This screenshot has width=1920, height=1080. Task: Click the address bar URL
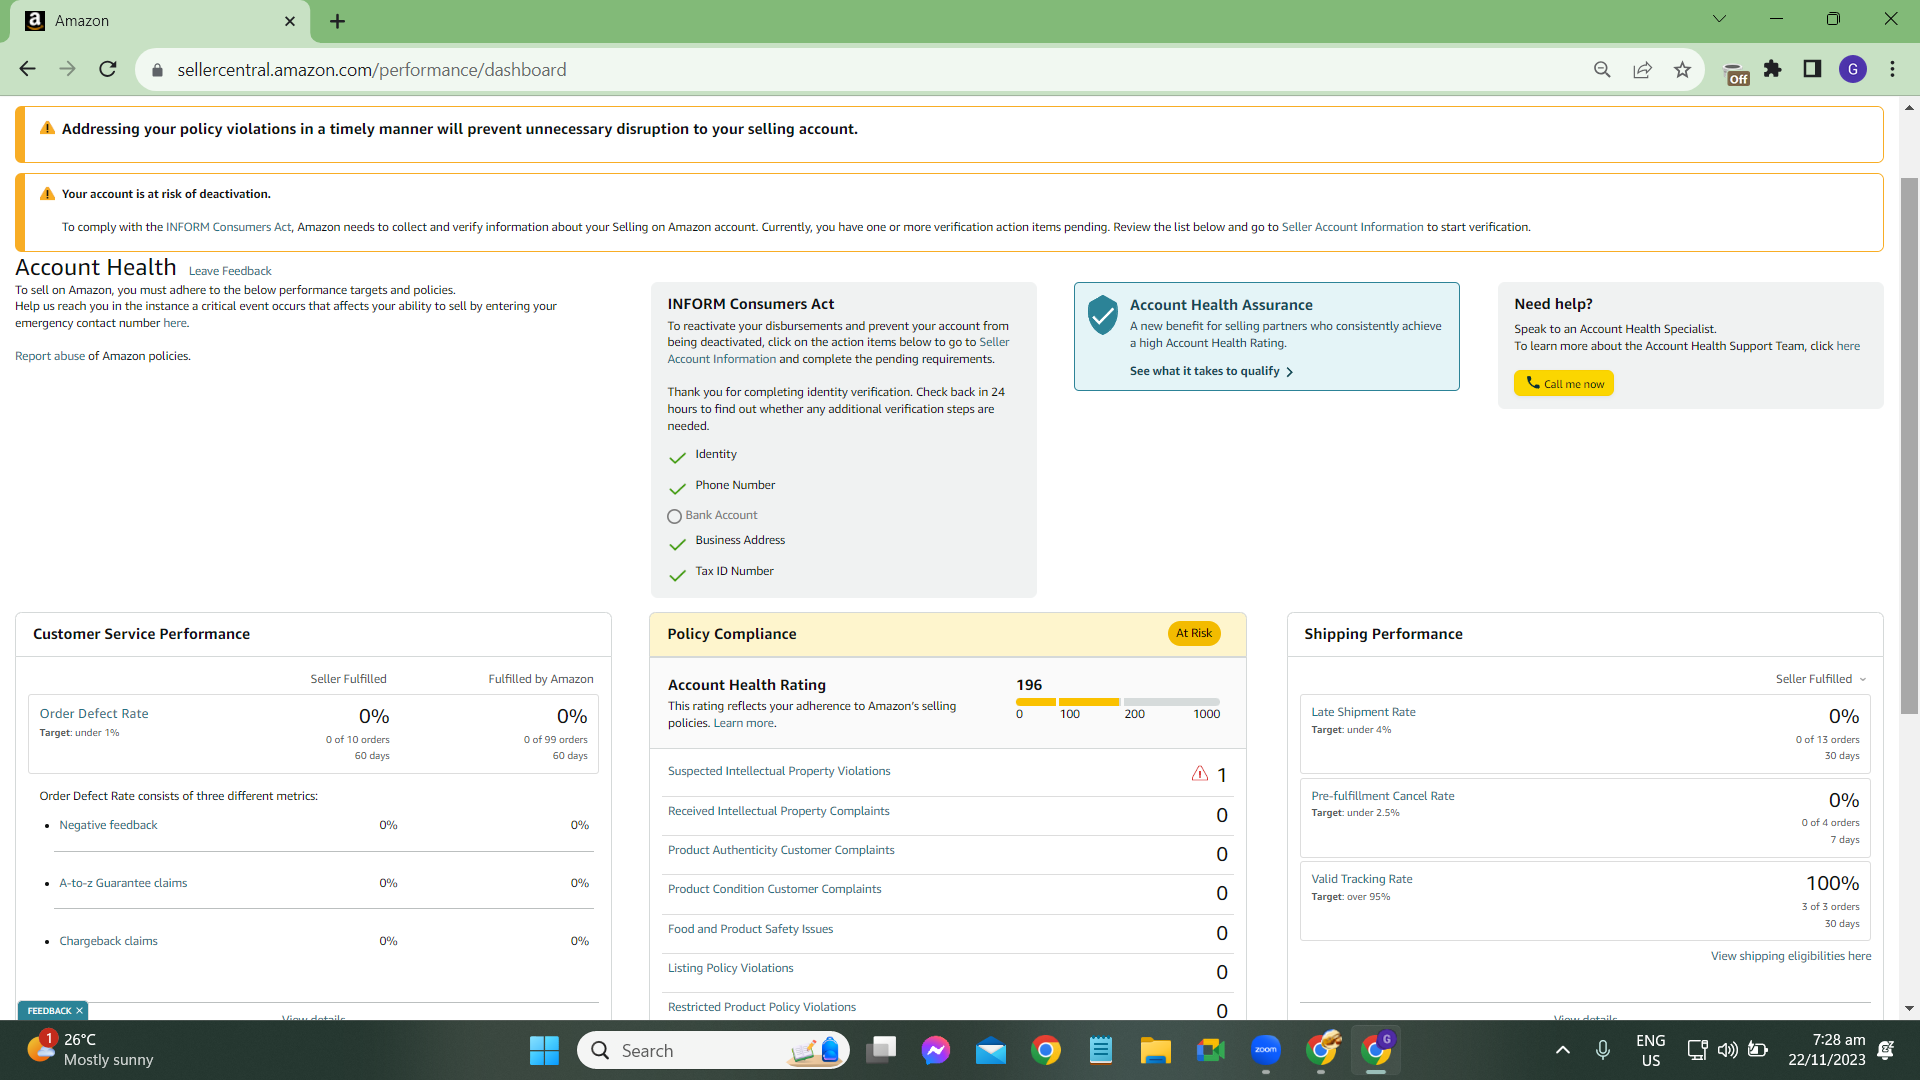[372, 70]
